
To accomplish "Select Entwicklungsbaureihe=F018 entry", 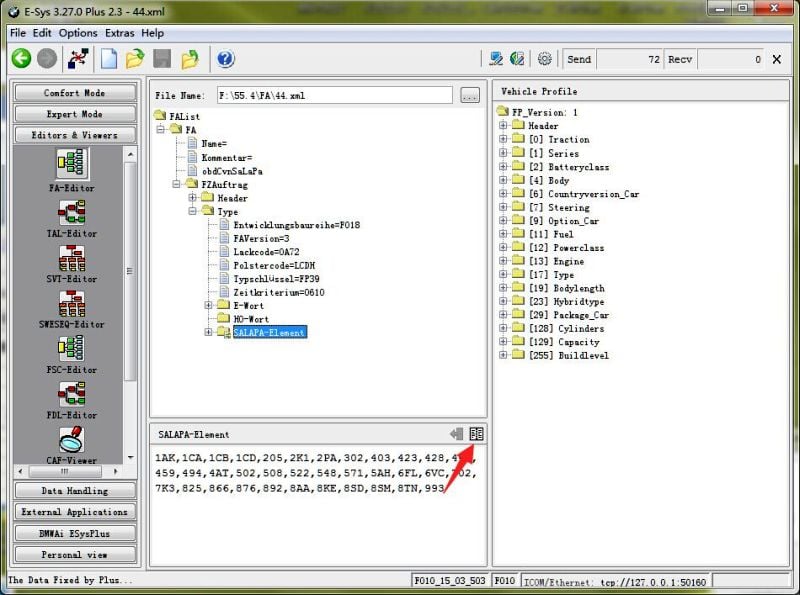I will (296, 225).
